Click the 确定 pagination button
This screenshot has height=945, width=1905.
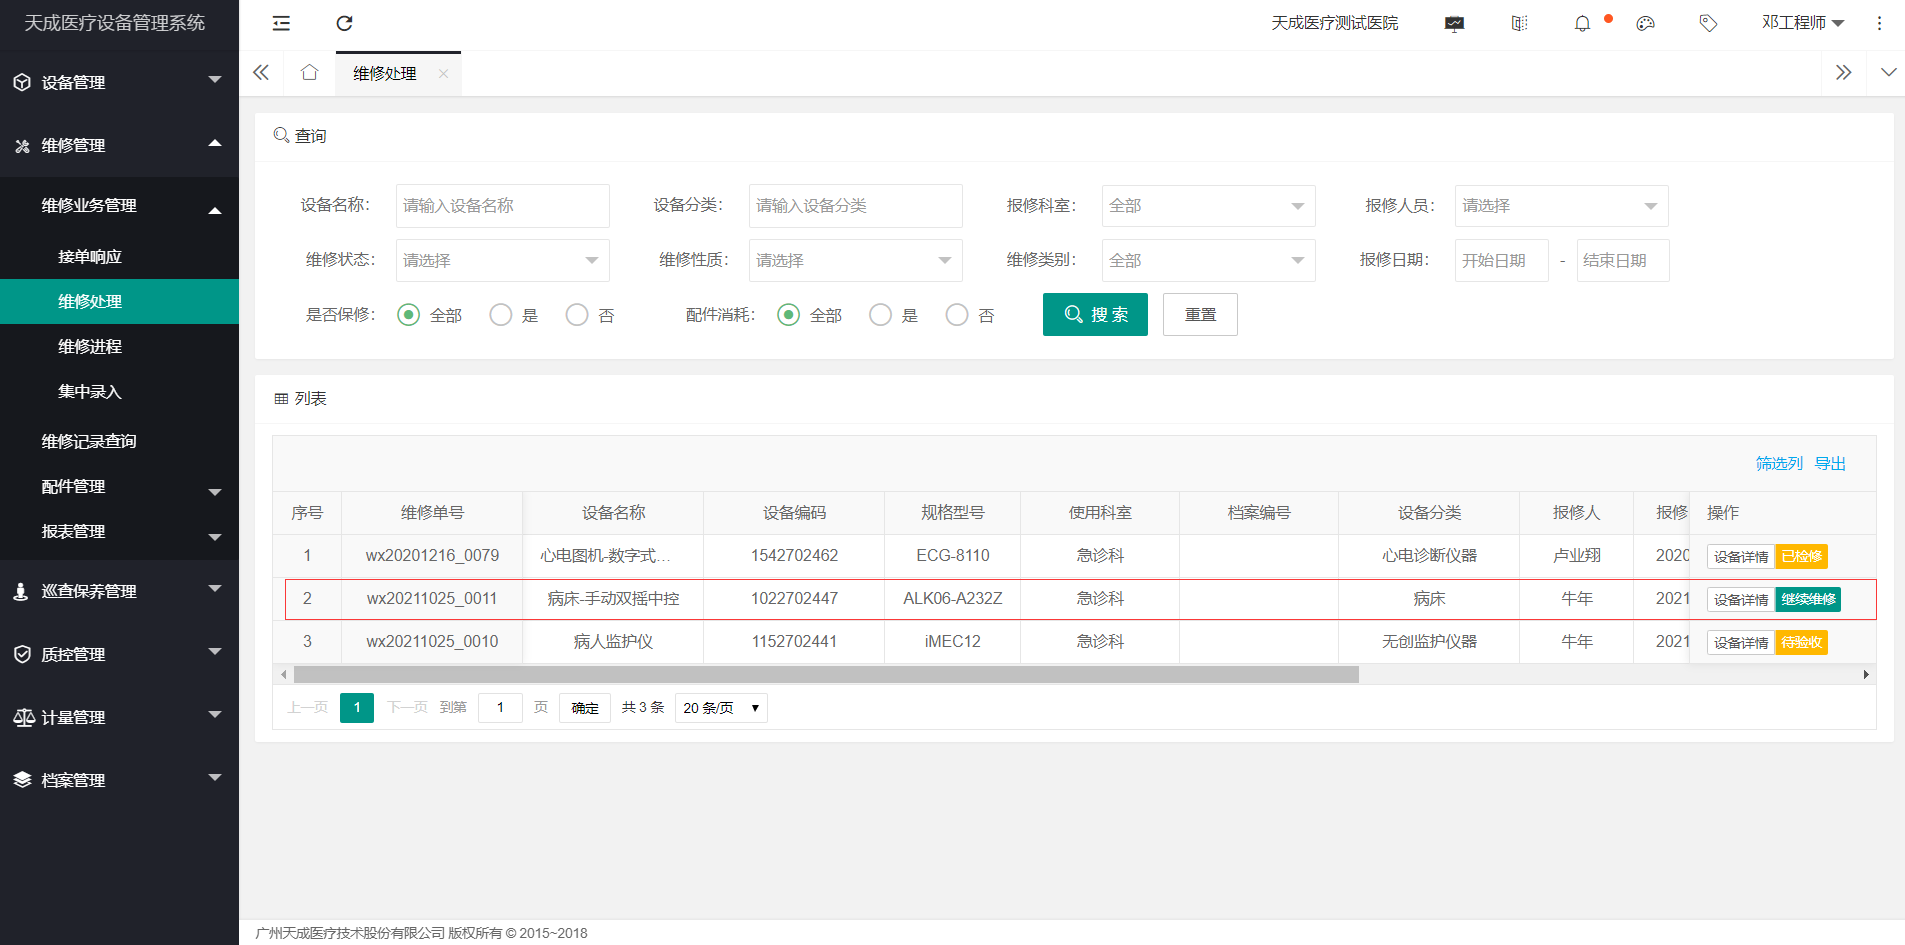point(585,708)
